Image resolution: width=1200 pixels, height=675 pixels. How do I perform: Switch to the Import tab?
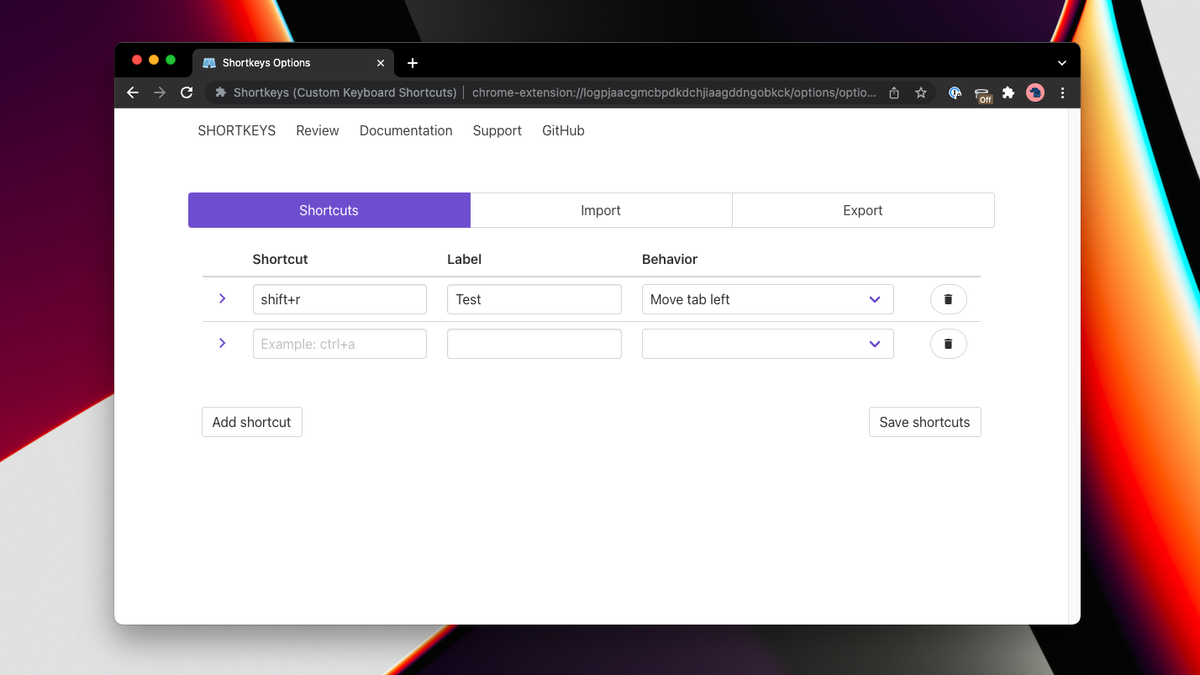pyautogui.click(x=601, y=210)
